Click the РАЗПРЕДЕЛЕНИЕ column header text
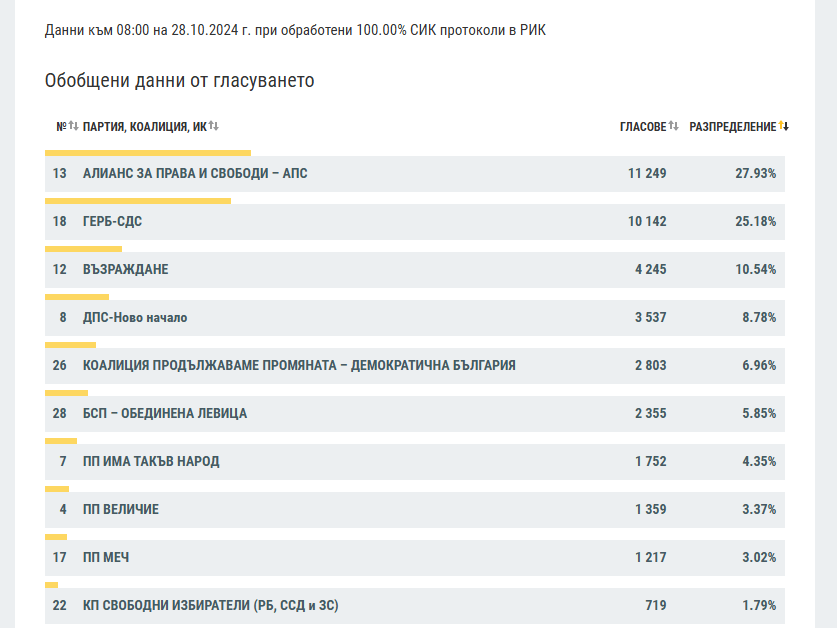The image size is (837, 628). tap(732, 127)
